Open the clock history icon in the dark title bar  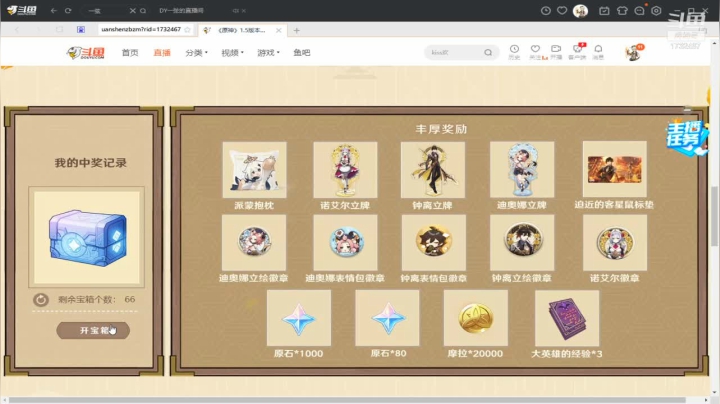click(546, 11)
